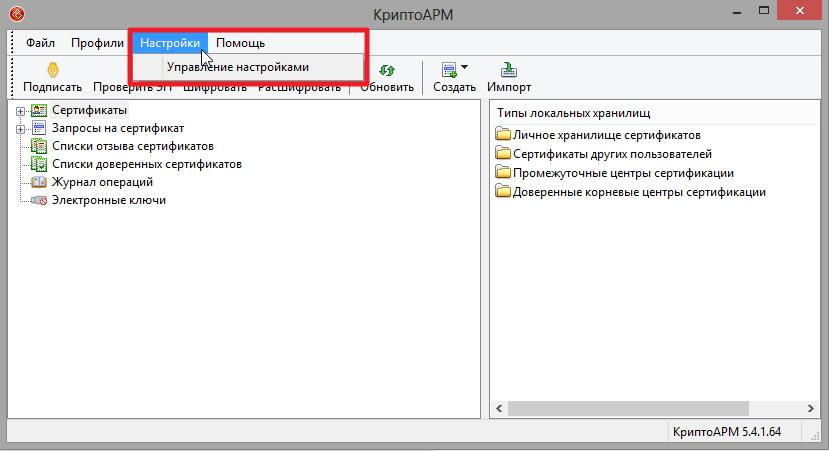Select Личное хранилище сертификатов text

point(607,135)
